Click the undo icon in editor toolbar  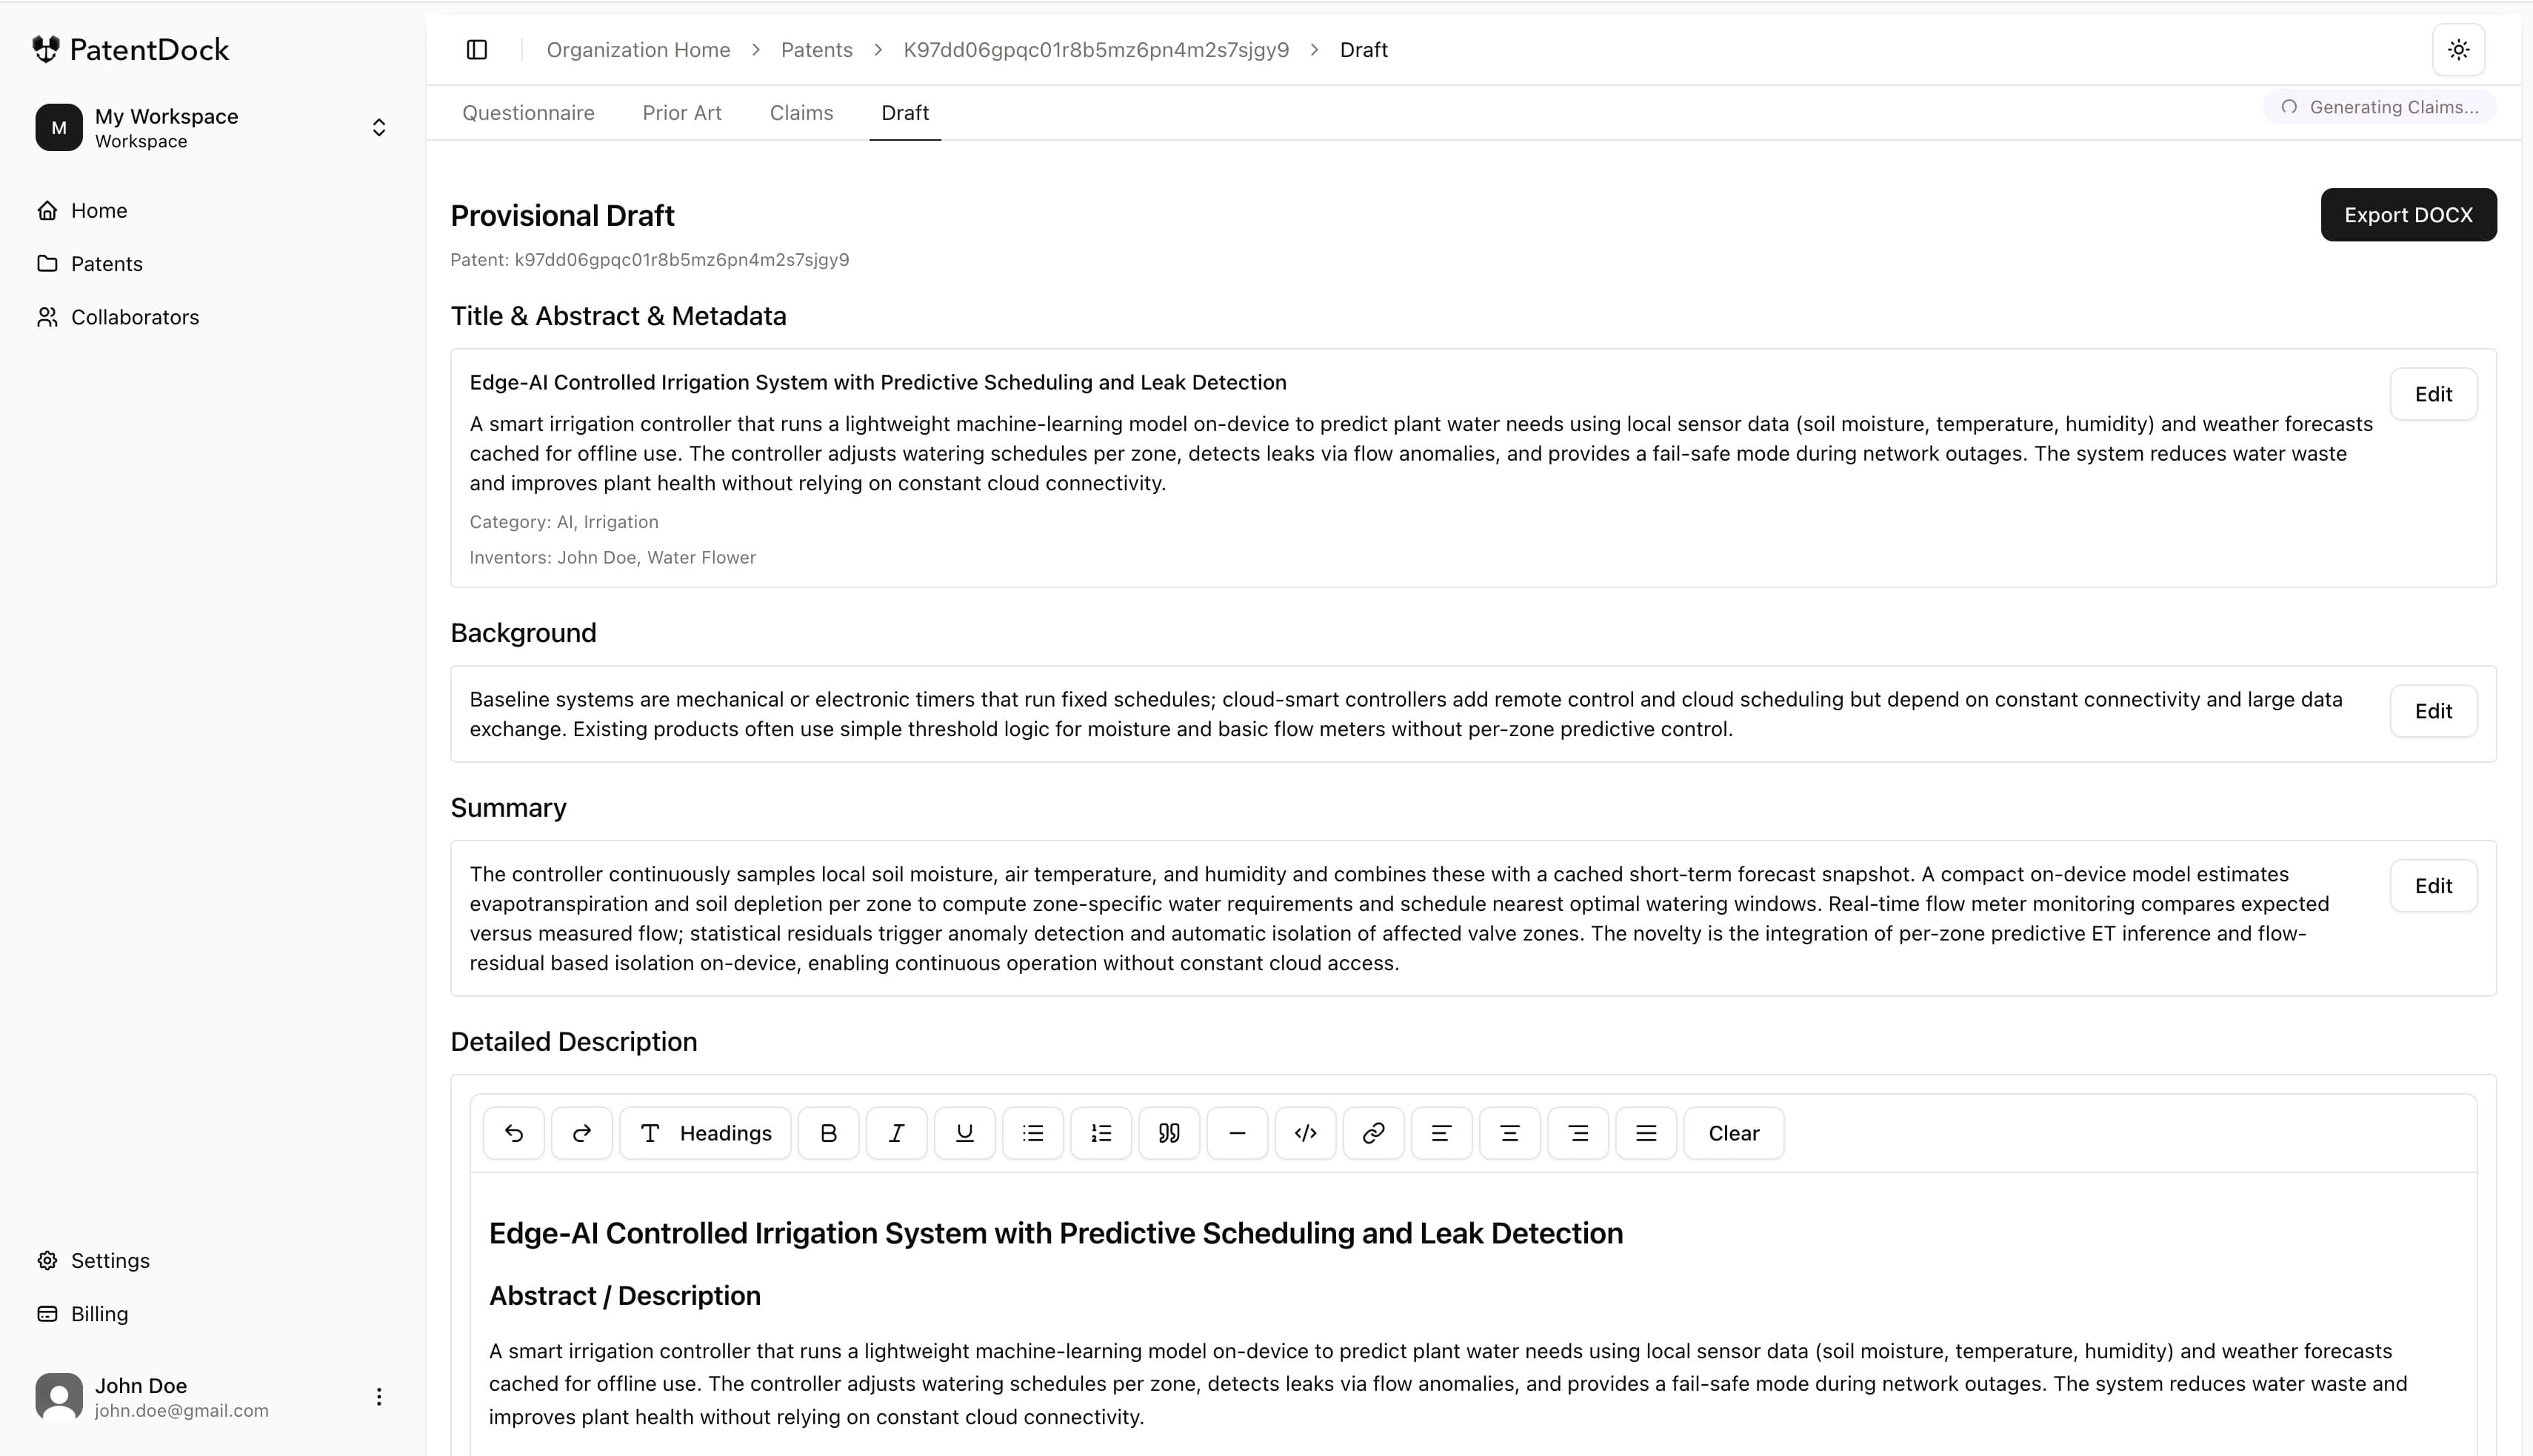point(513,1133)
